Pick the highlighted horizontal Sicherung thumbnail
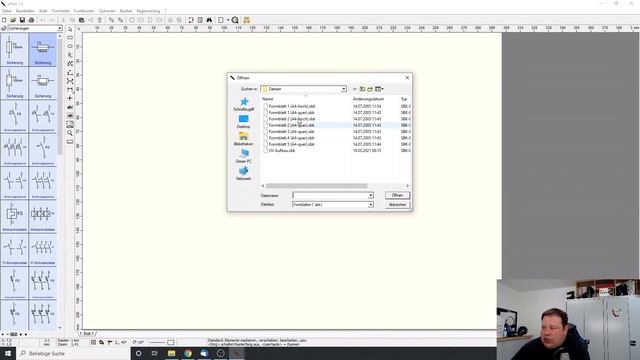 click(x=43, y=49)
